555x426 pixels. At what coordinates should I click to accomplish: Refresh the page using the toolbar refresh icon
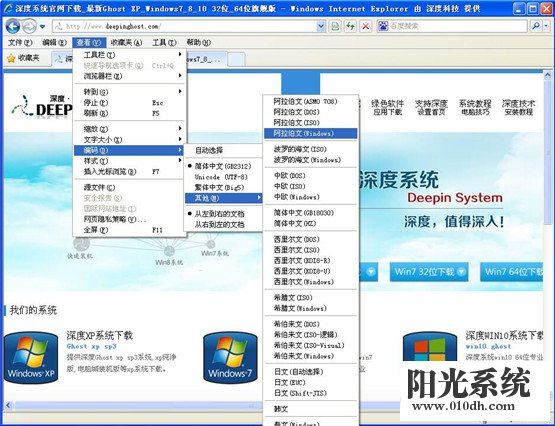(350, 26)
